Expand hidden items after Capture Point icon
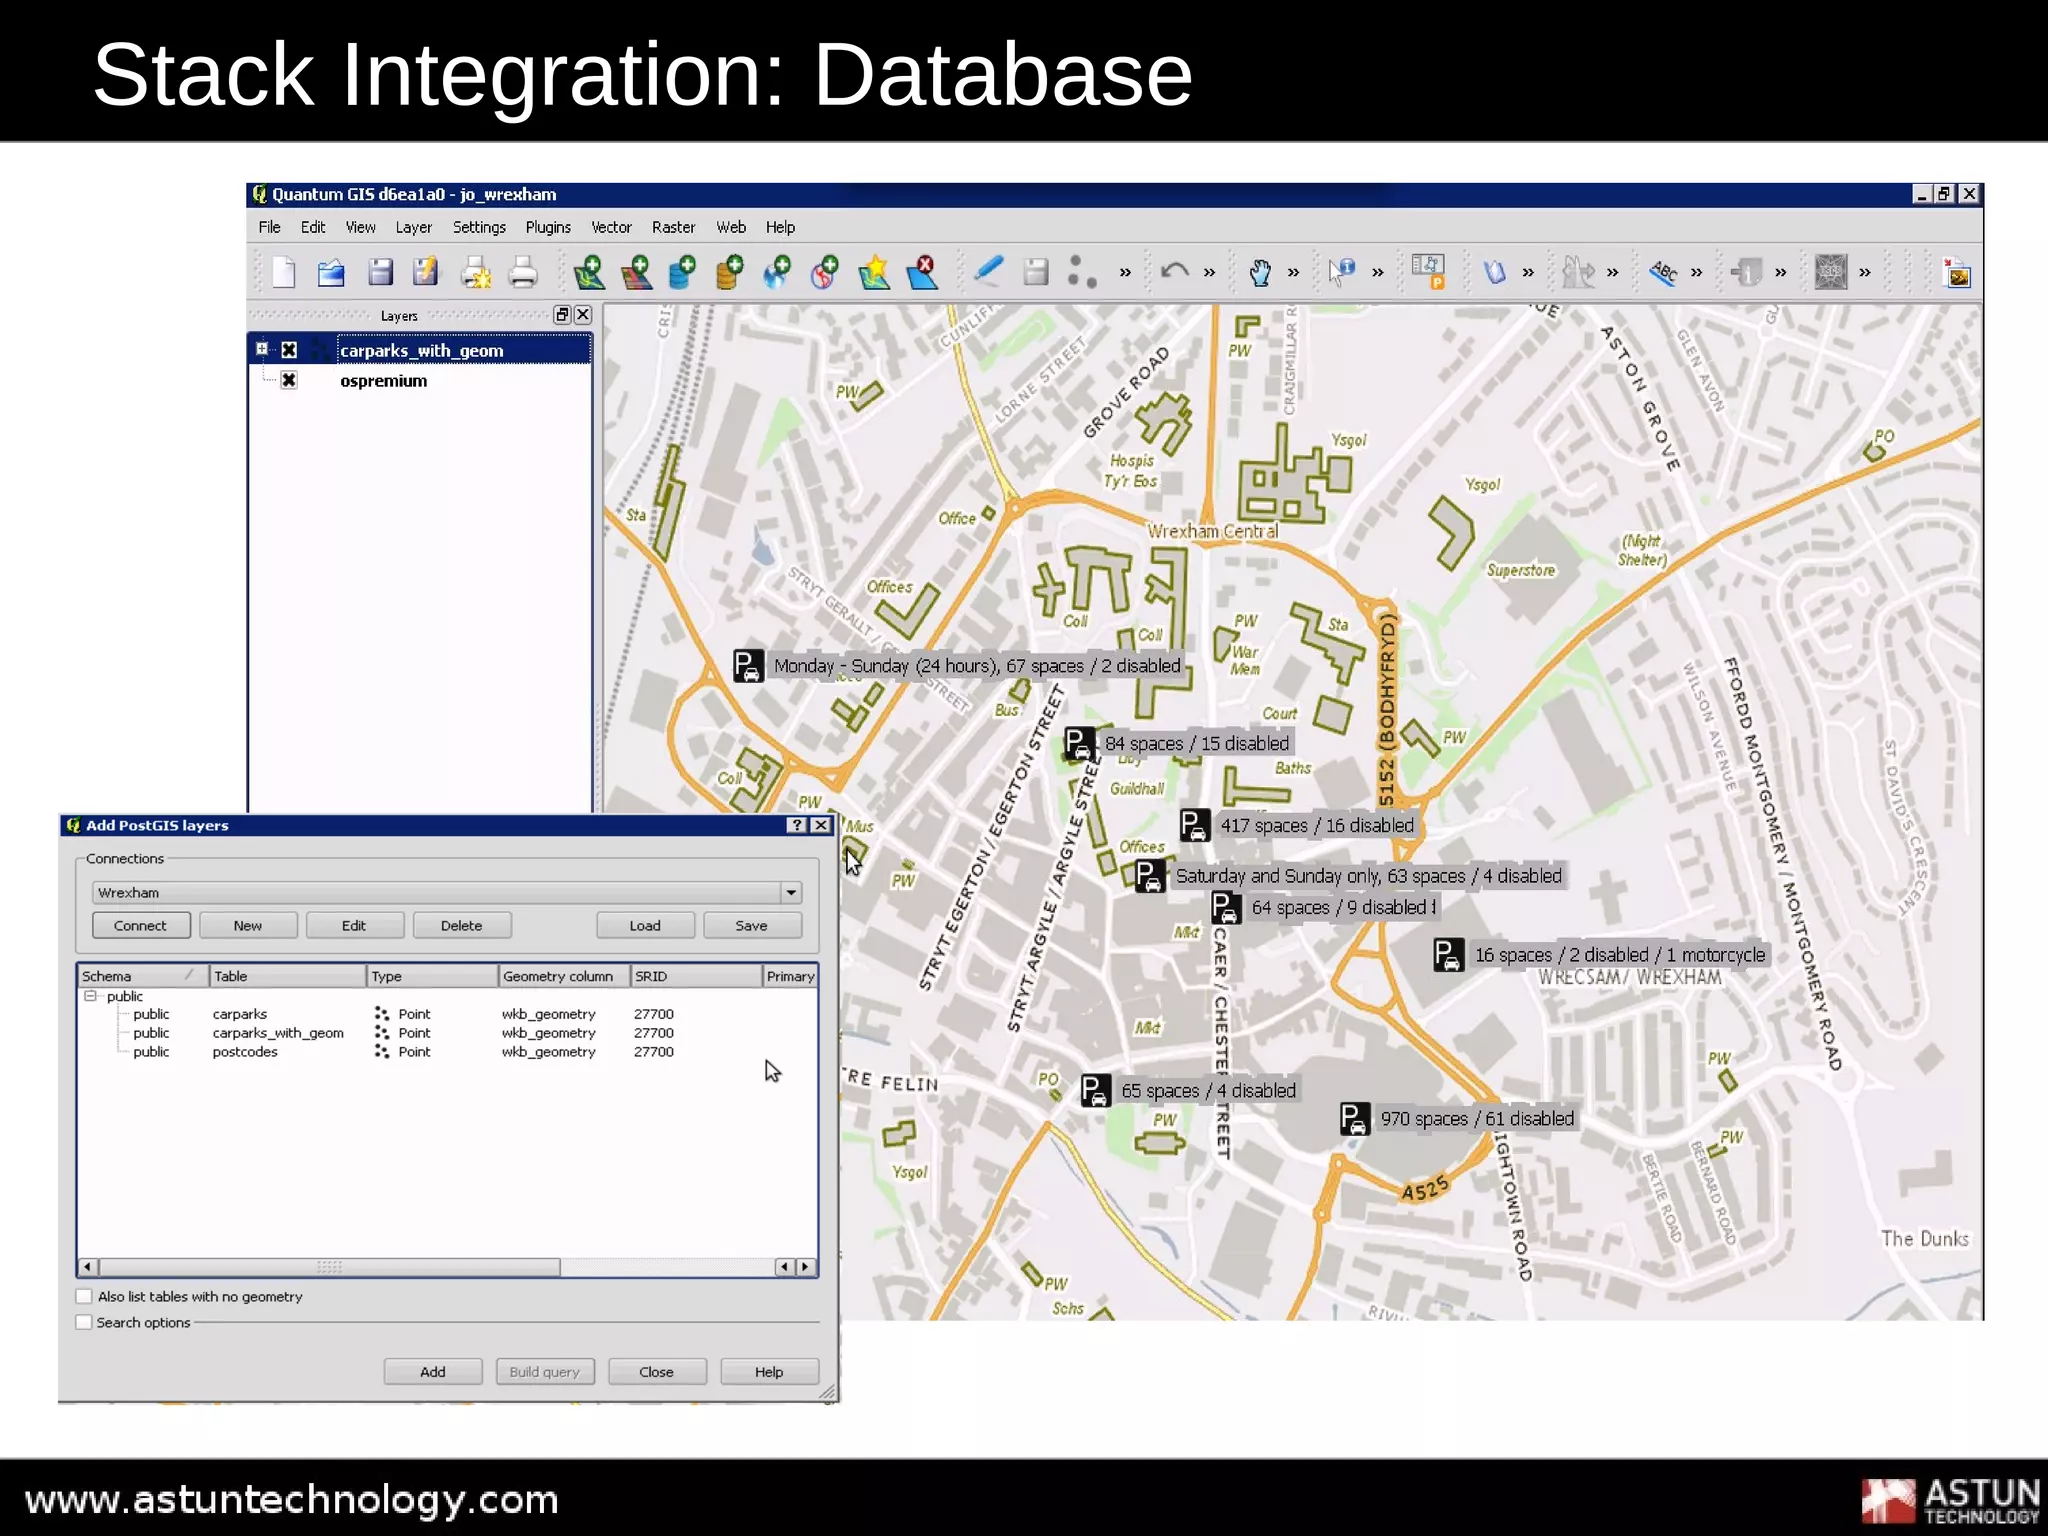This screenshot has height=1536, width=2048. tap(1125, 272)
